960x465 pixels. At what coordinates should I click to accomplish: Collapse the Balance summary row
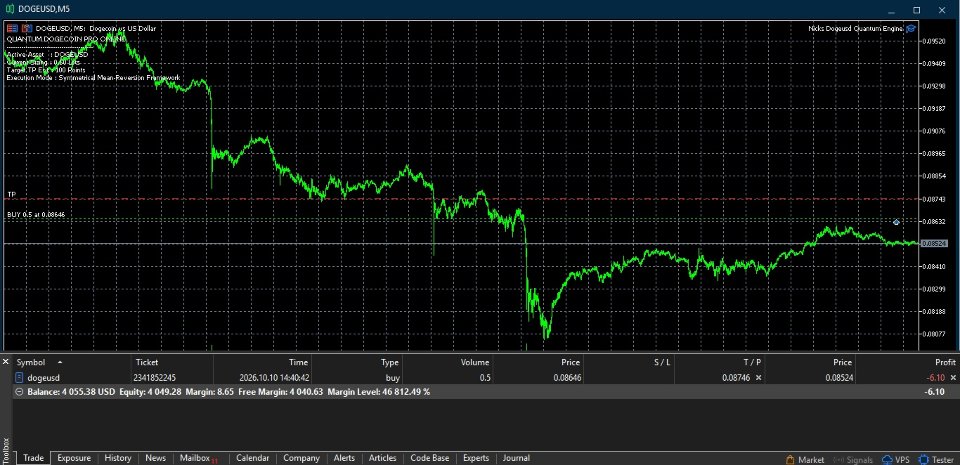pos(20,392)
